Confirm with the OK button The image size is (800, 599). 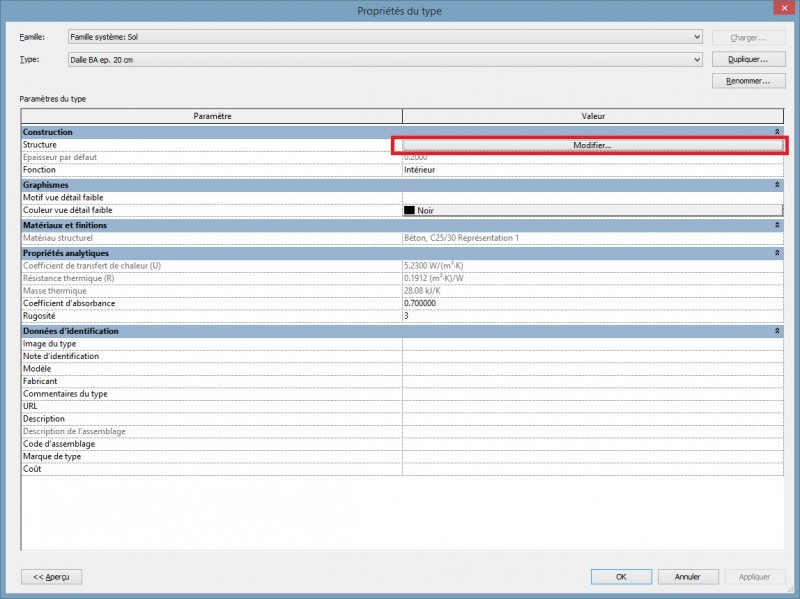[621, 577]
